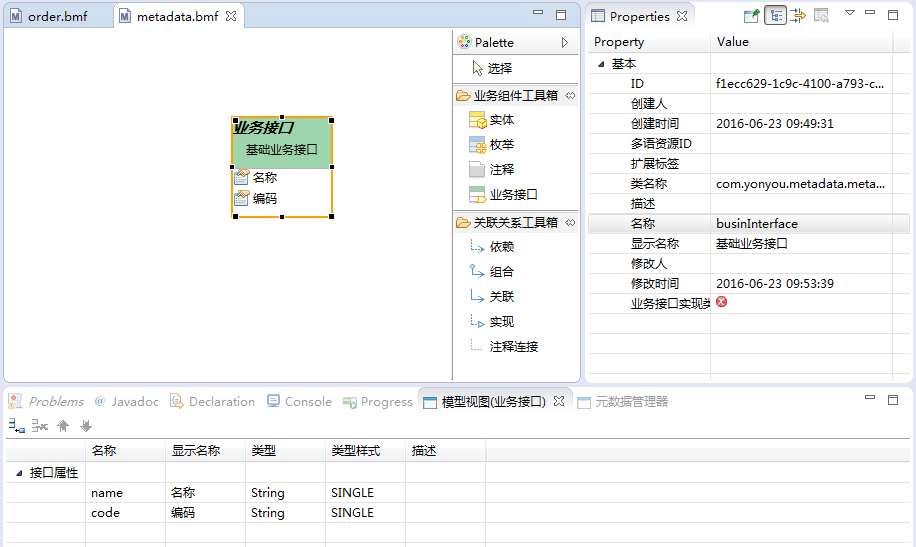The height and width of the screenshot is (547, 916).
Task: Toggle Show Categories in Properties panel
Action: tap(775, 15)
